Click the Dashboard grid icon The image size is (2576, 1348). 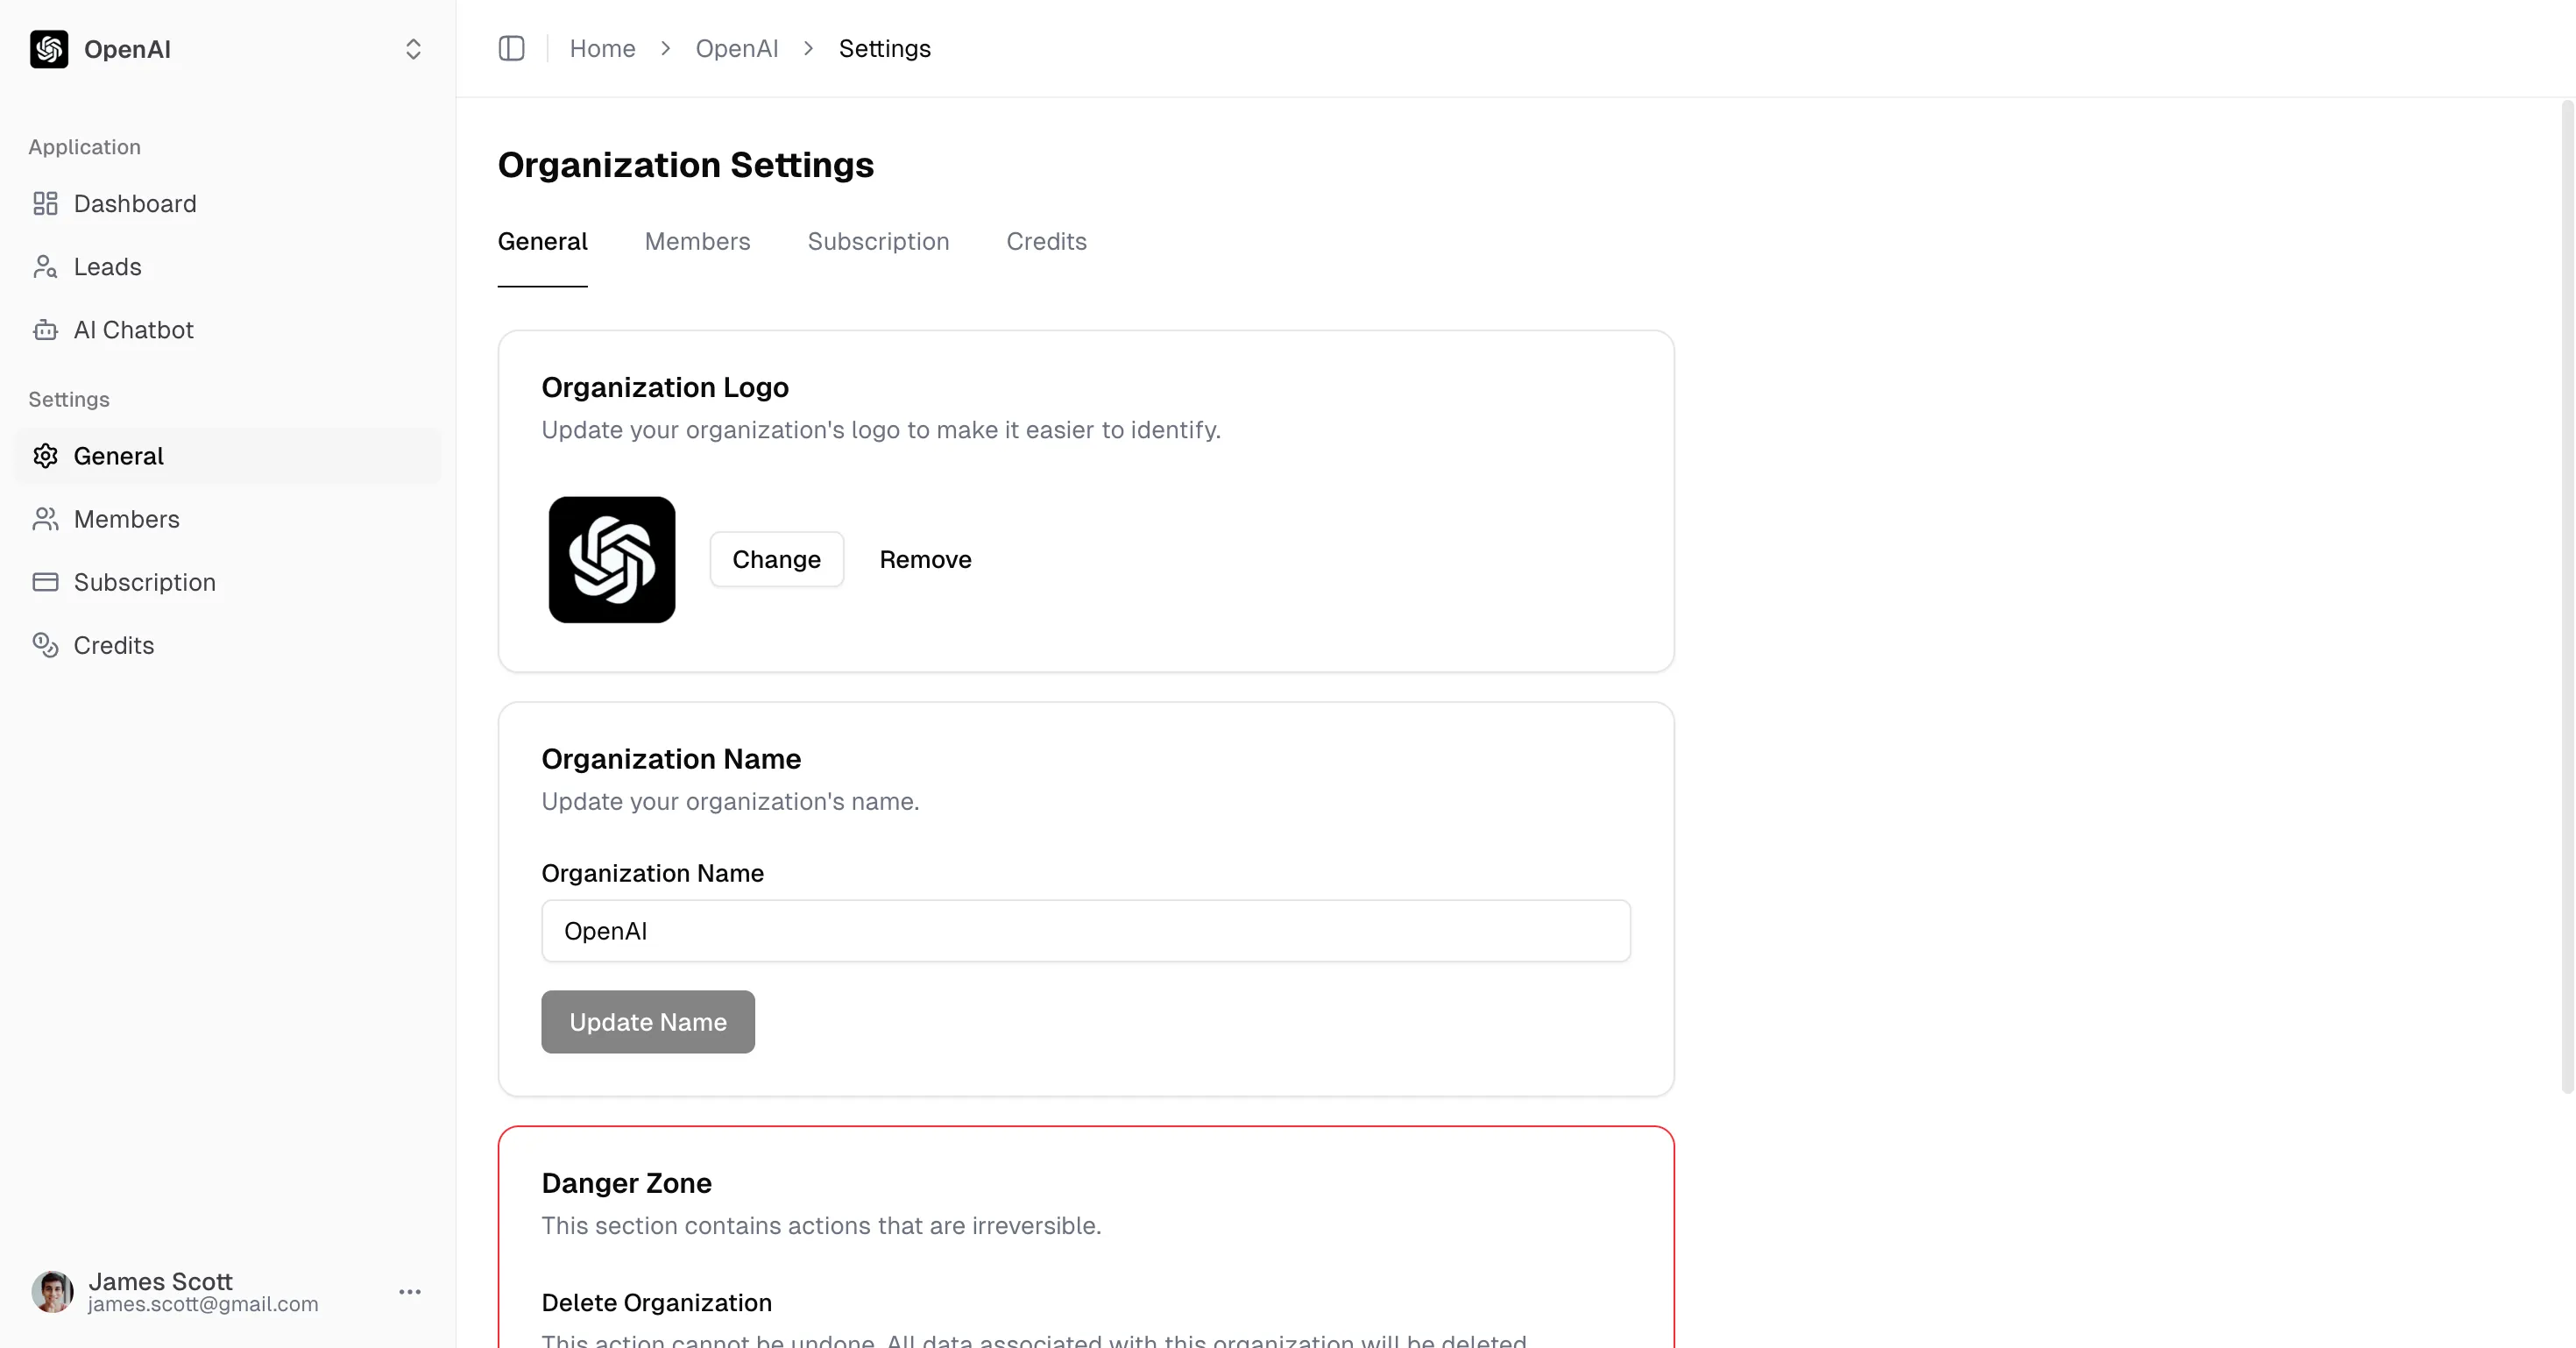[45, 204]
